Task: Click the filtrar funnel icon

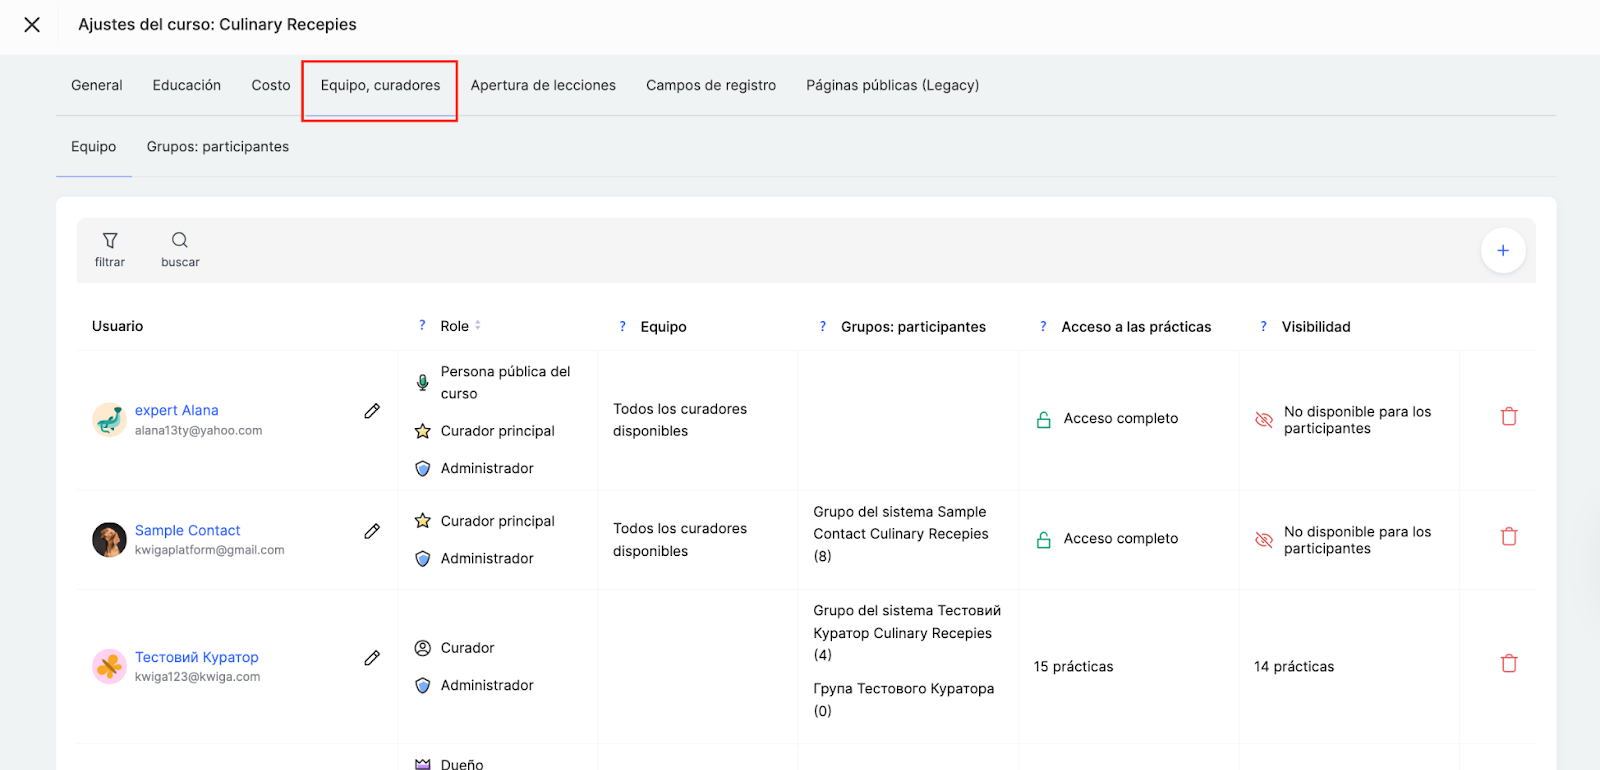Action: [x=110, y=241]
